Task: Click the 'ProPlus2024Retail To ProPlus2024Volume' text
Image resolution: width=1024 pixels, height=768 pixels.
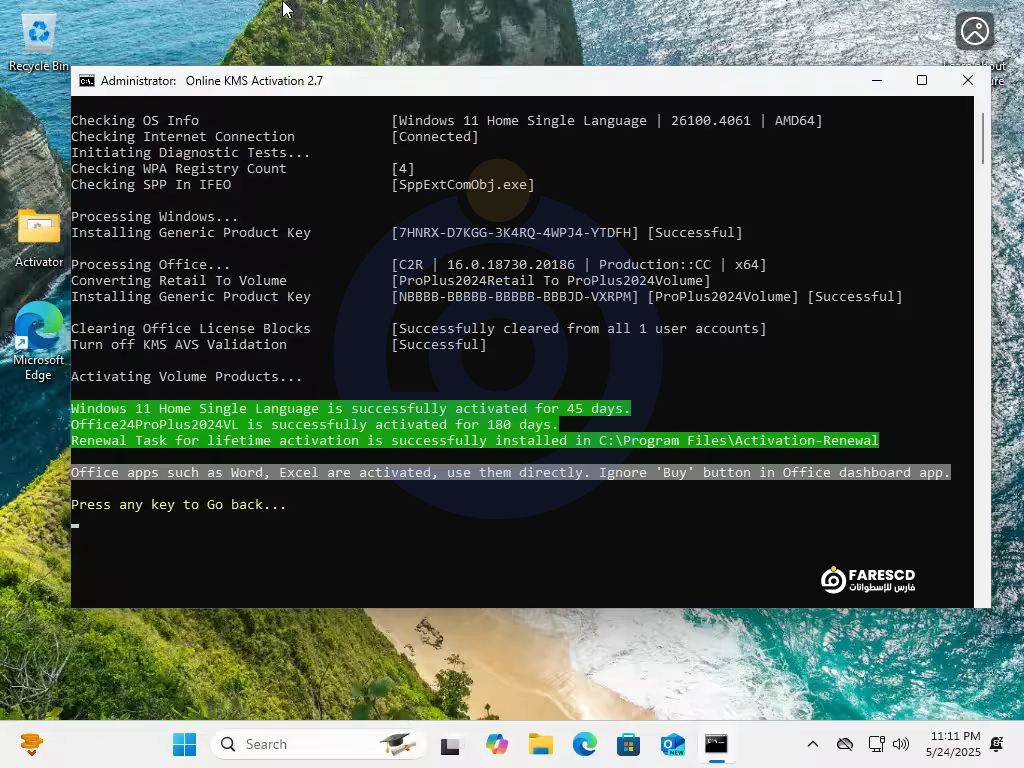Action: [551, 281]
